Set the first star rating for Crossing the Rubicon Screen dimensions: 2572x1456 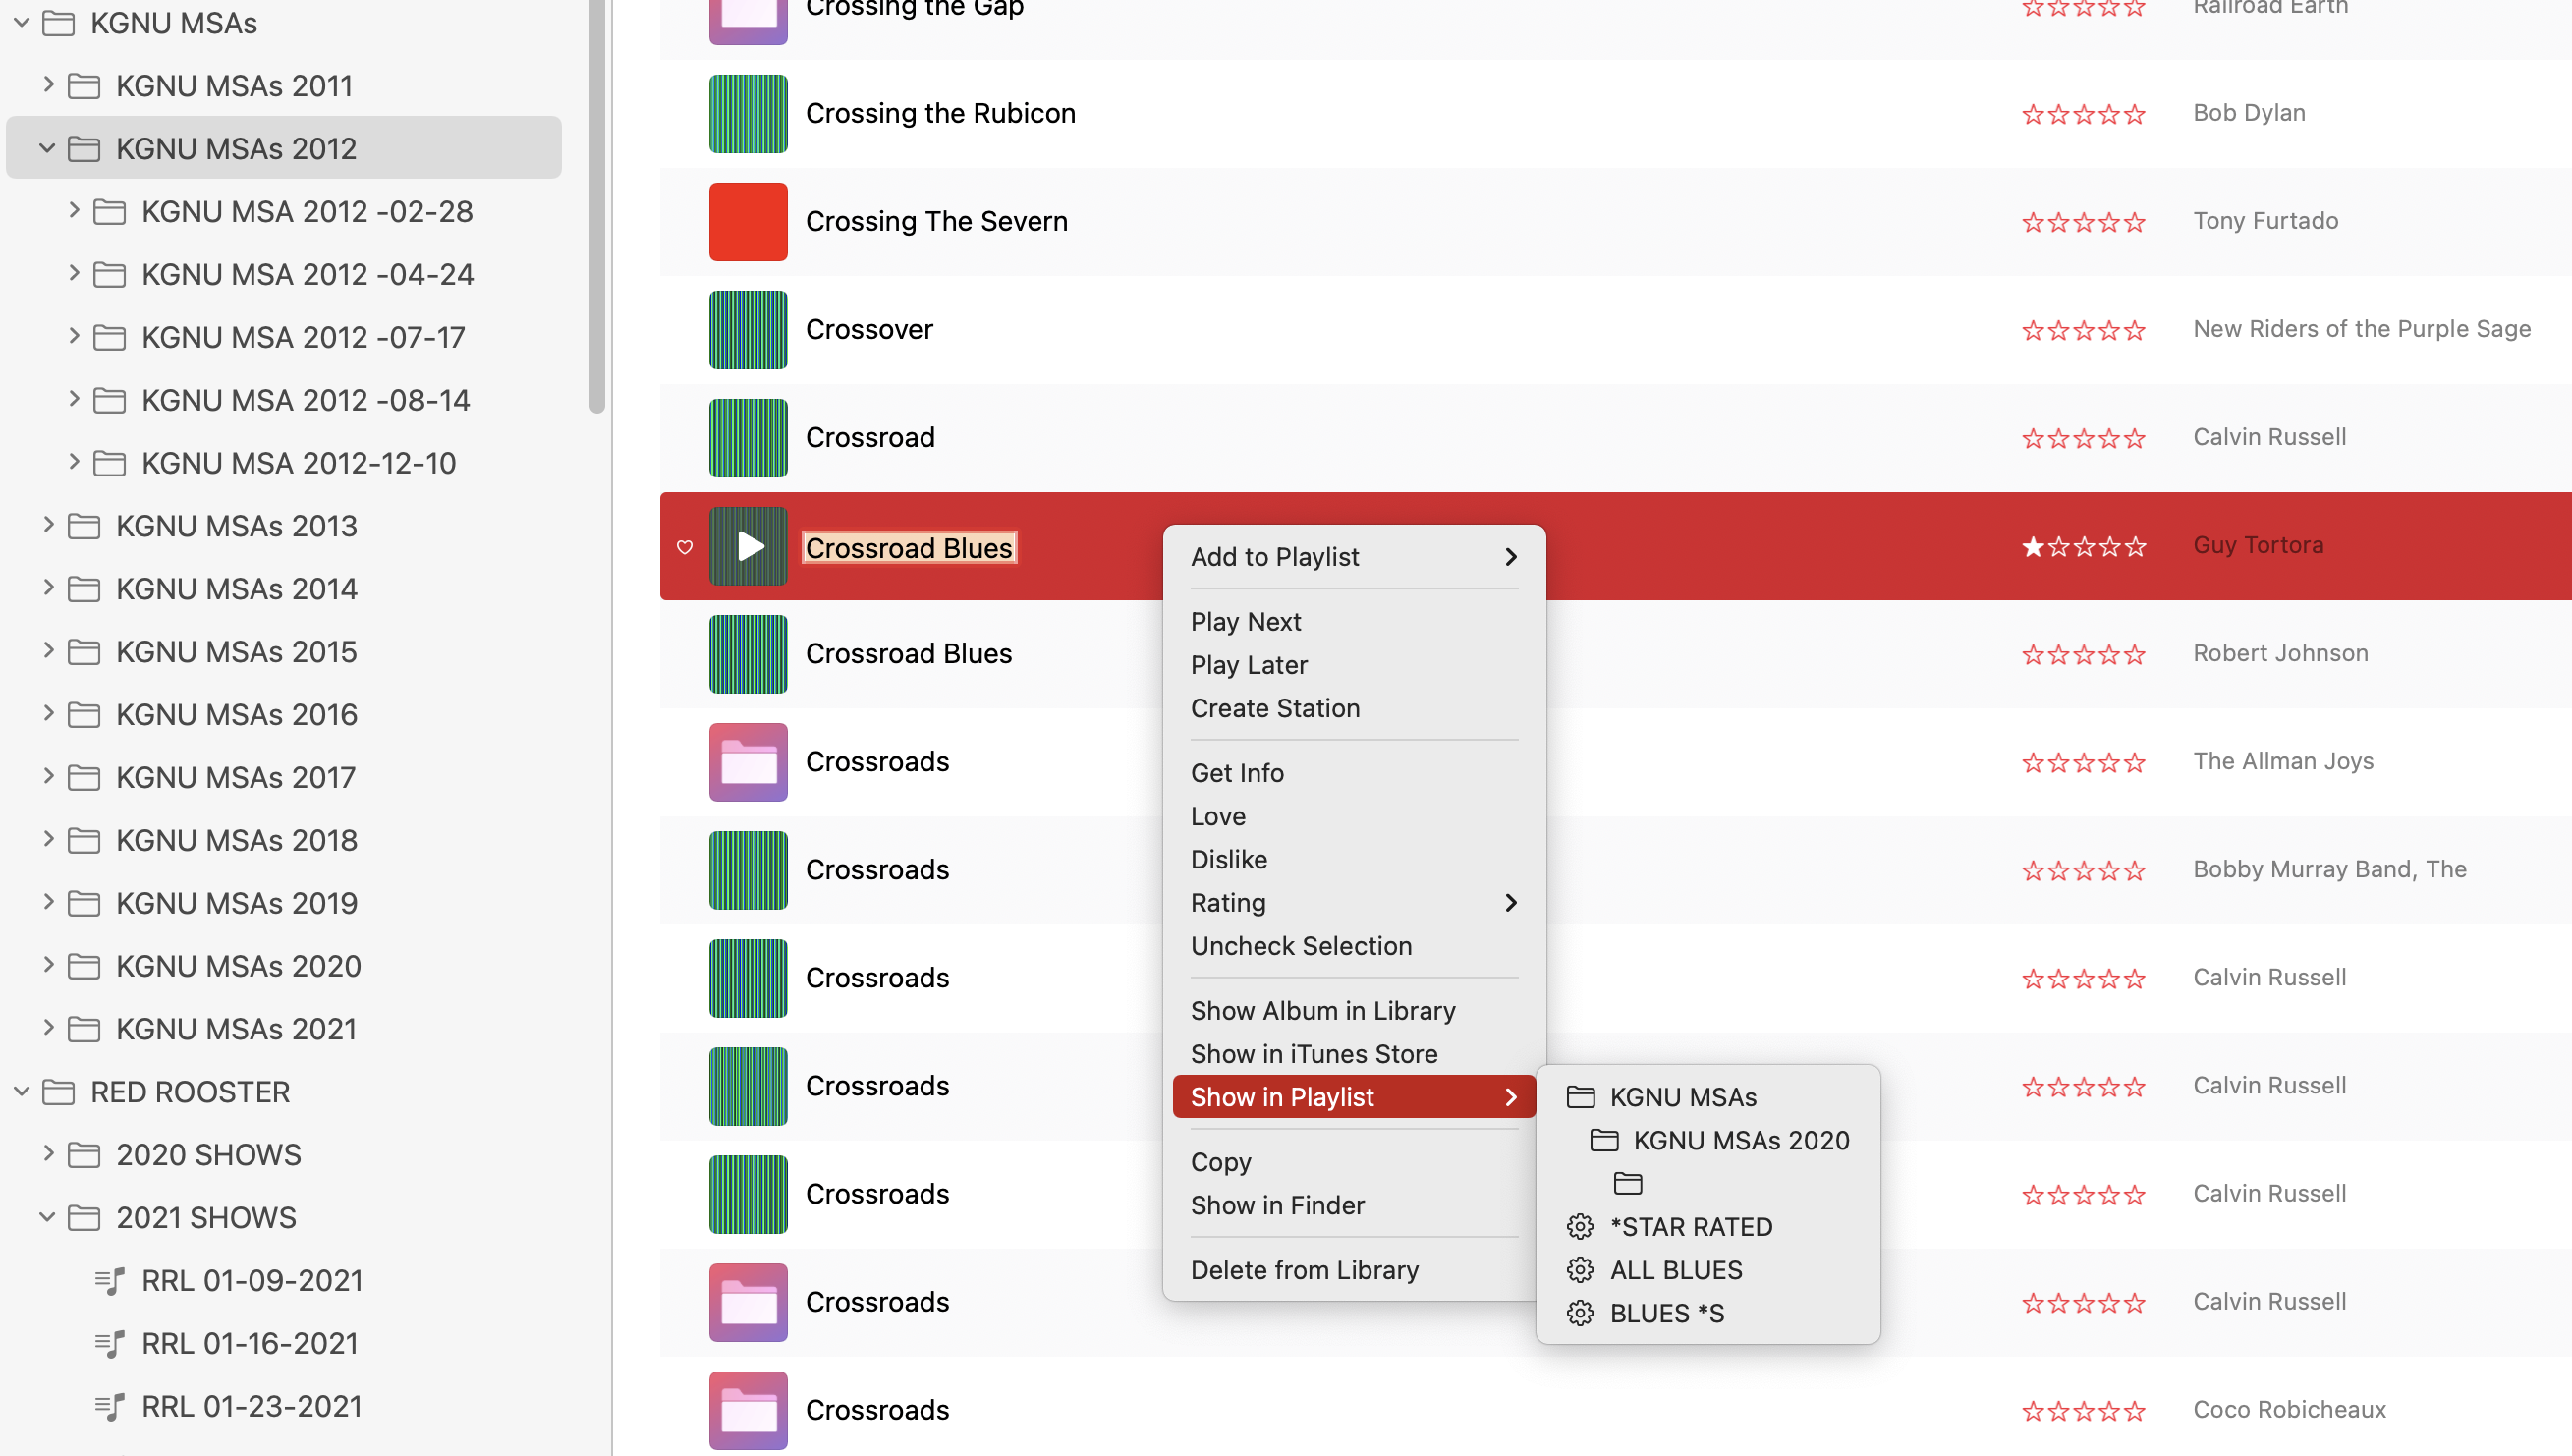coord(2032,114)
